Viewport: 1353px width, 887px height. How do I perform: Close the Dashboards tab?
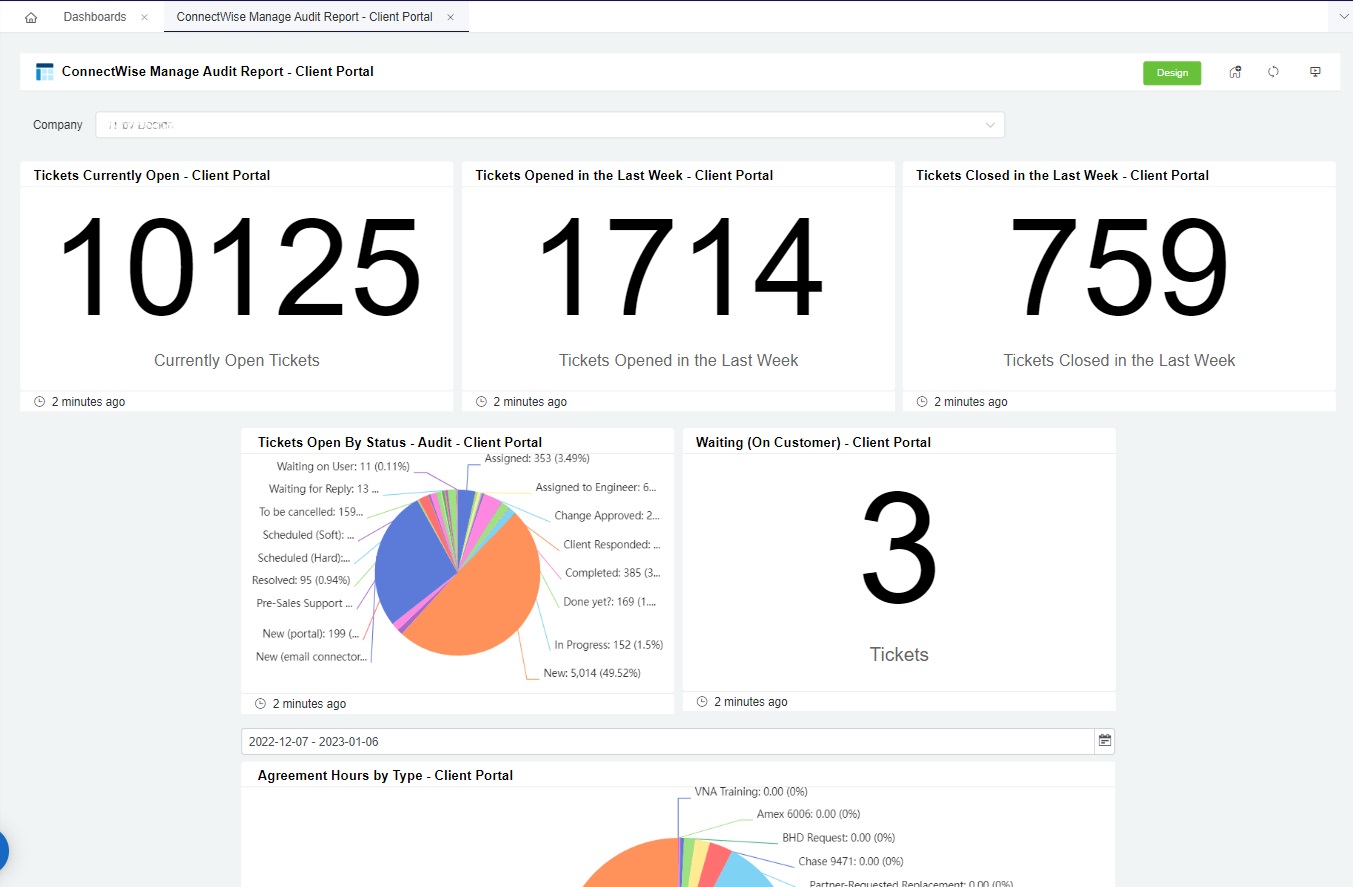tap(144, 18)
